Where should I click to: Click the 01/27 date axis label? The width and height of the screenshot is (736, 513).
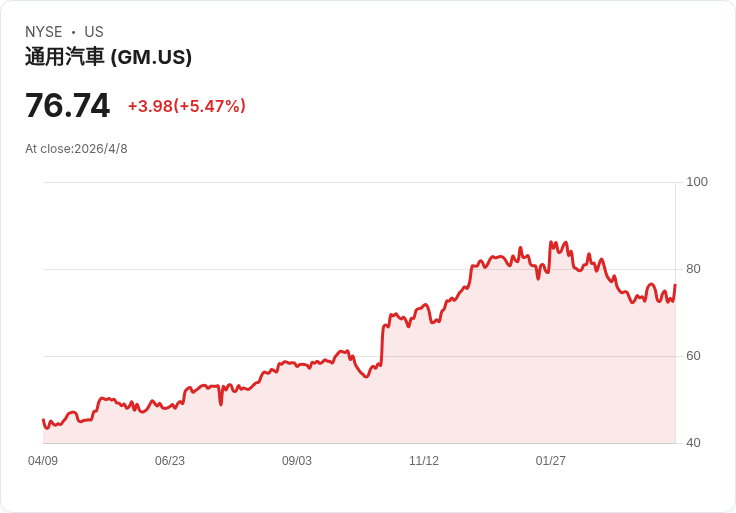click(x=551, y=461)
